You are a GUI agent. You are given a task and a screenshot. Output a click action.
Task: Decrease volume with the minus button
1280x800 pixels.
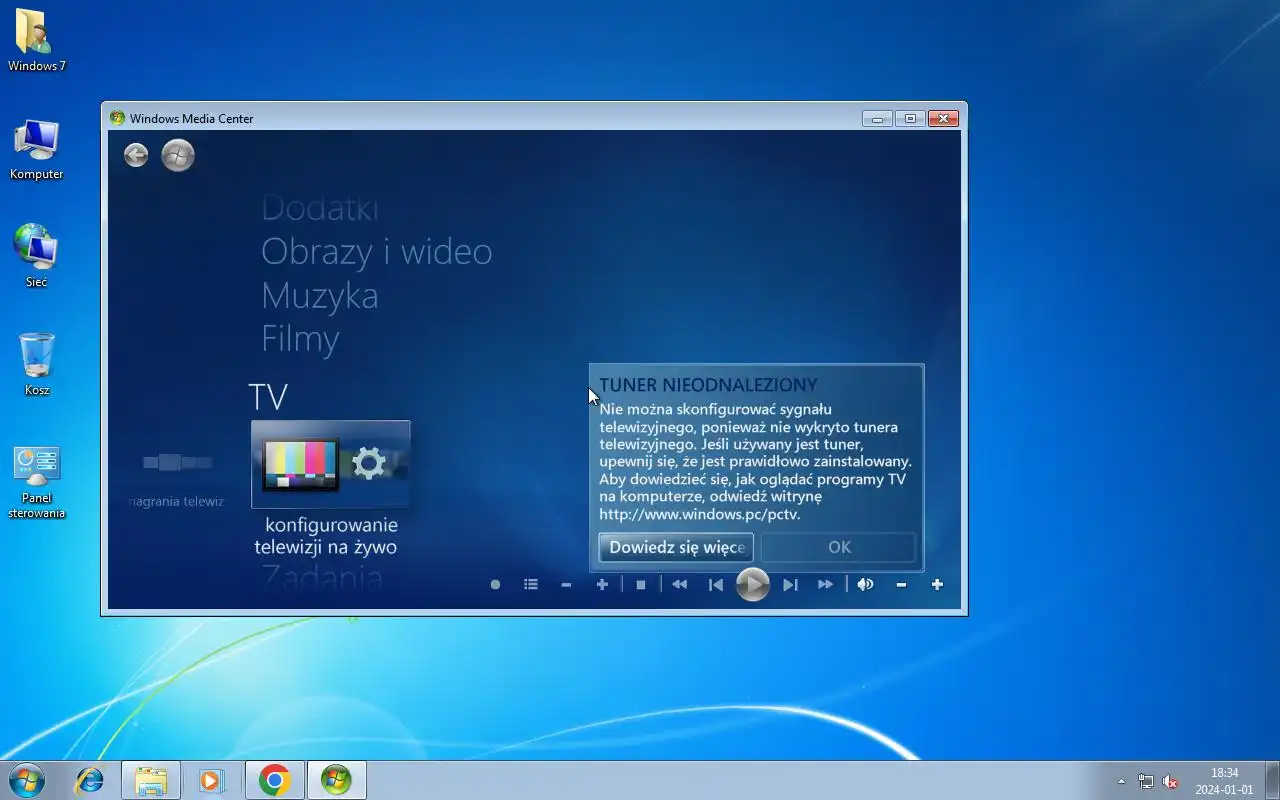point(901,585)
